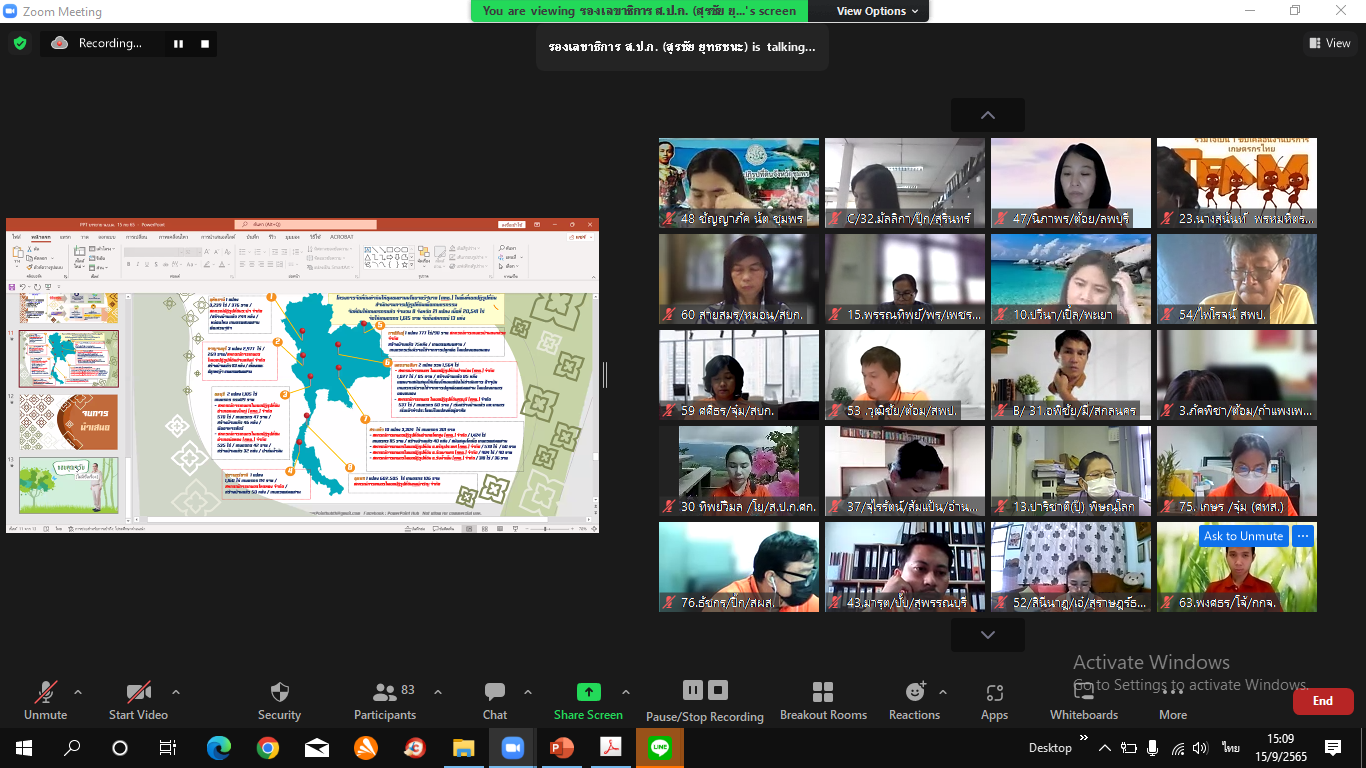Open Task View in taskbar
This screenshot has height=768, width=1366.
168,747
